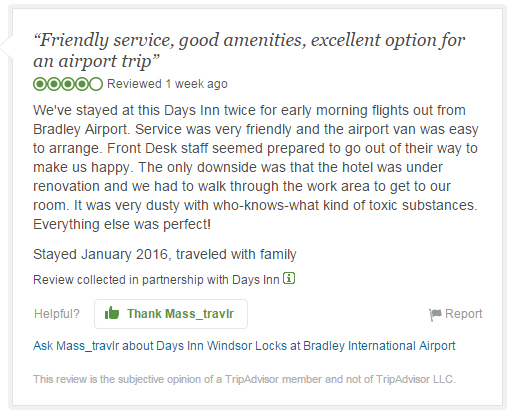Click the gray Report flag icon
512x417 pixels.
click(435, 314)
